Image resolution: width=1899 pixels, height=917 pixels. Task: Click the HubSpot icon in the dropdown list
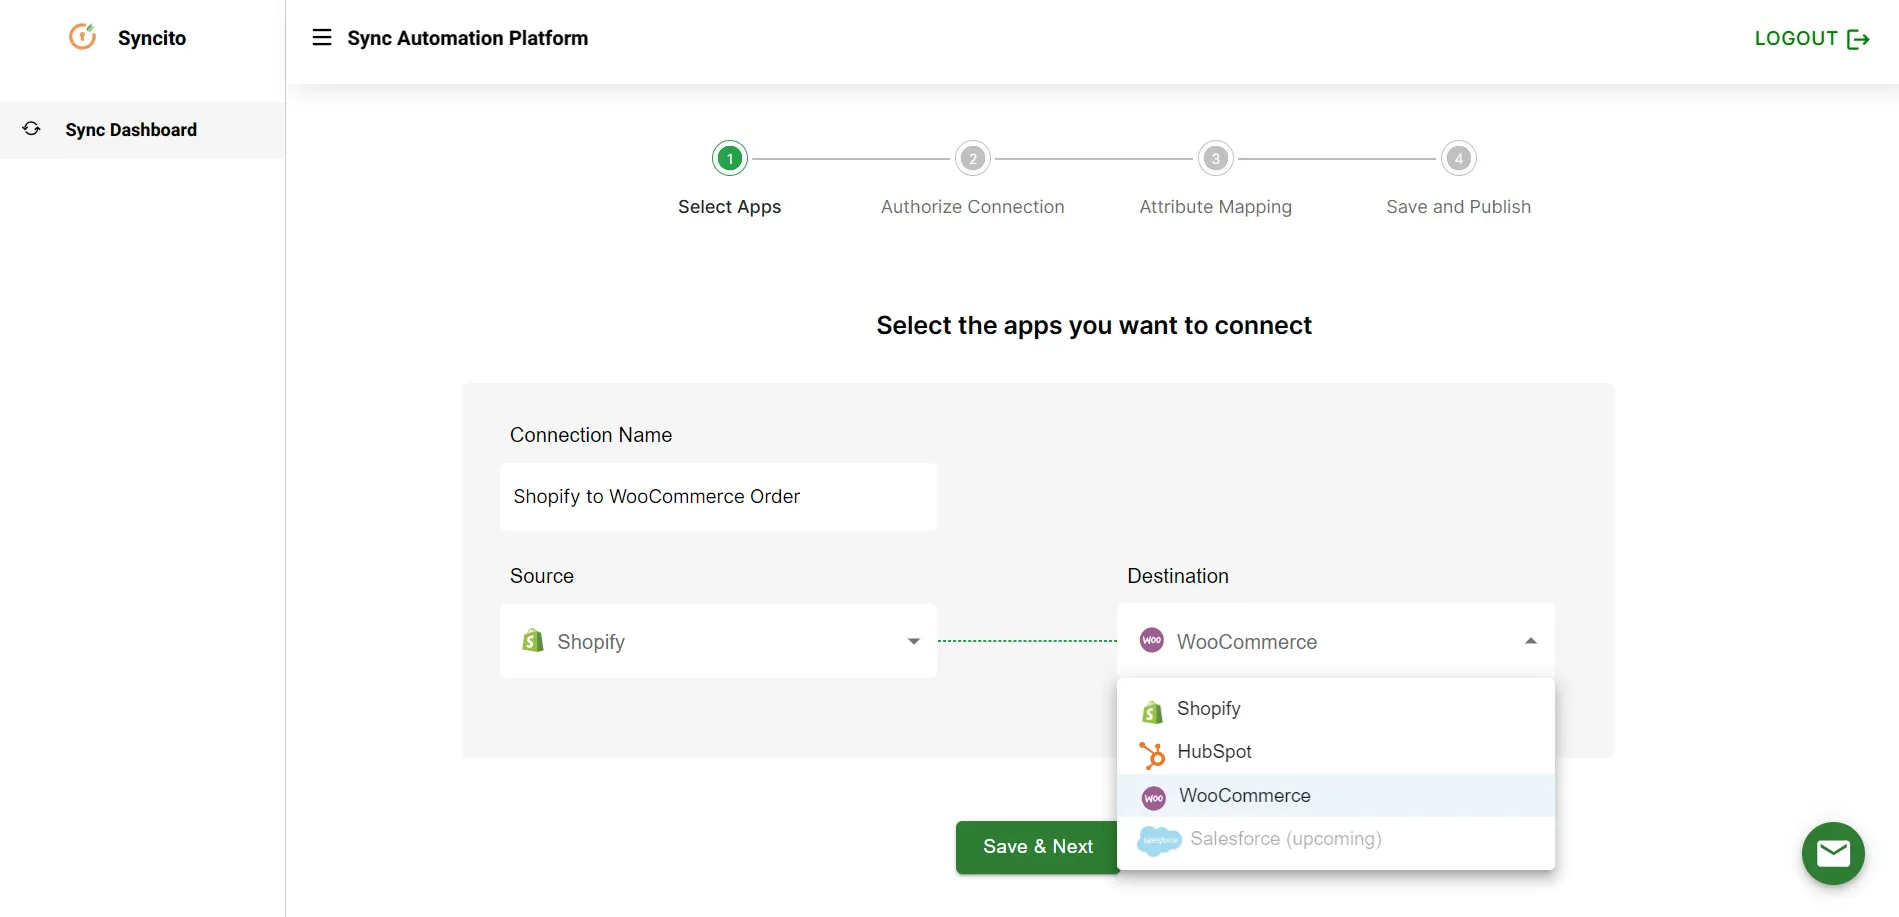point(1152,754)
